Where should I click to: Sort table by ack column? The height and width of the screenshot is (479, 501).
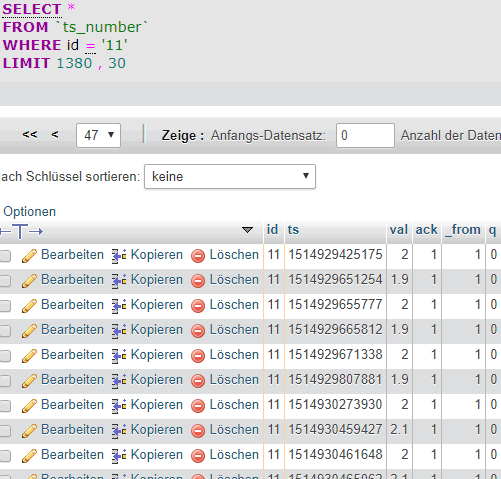pos(426,229)
